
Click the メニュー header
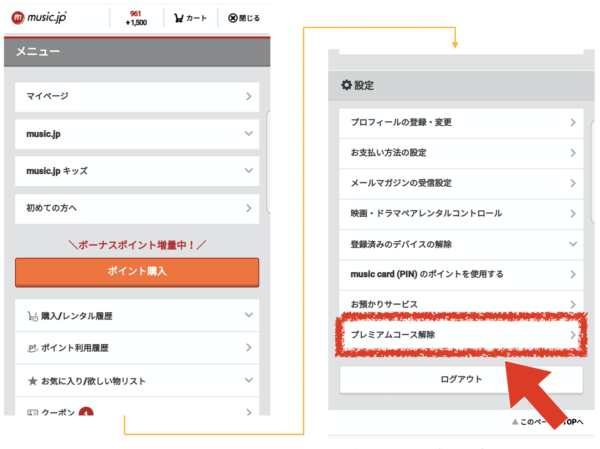(x=137, y=52)
